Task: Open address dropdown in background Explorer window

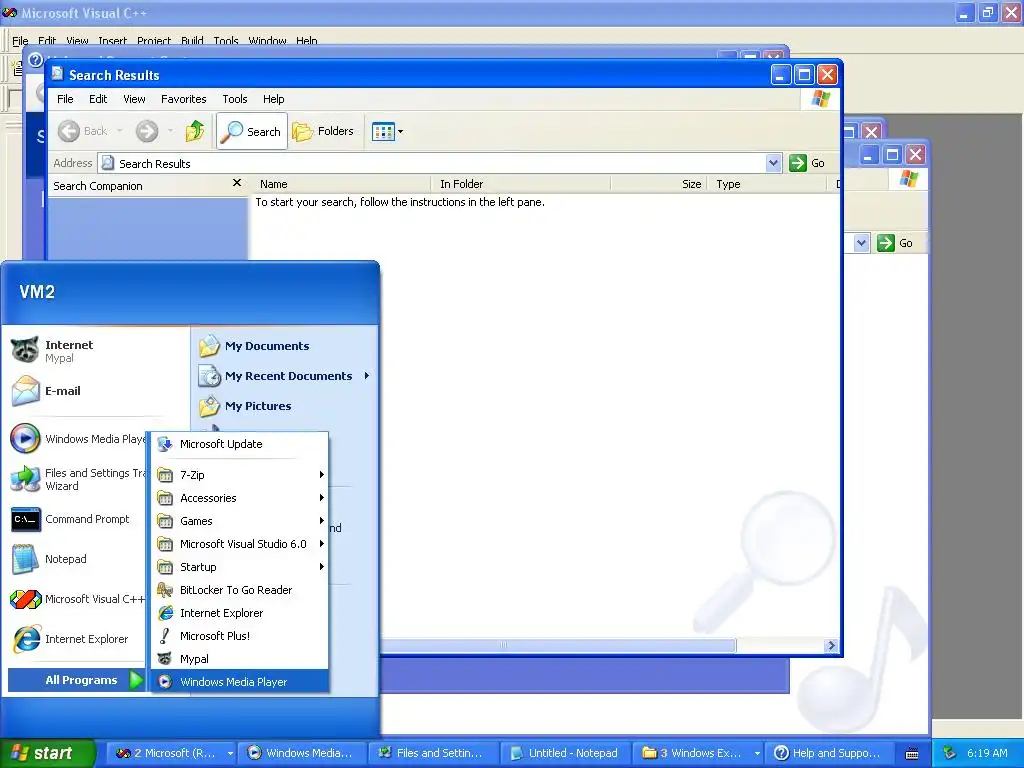Action: 861,243
